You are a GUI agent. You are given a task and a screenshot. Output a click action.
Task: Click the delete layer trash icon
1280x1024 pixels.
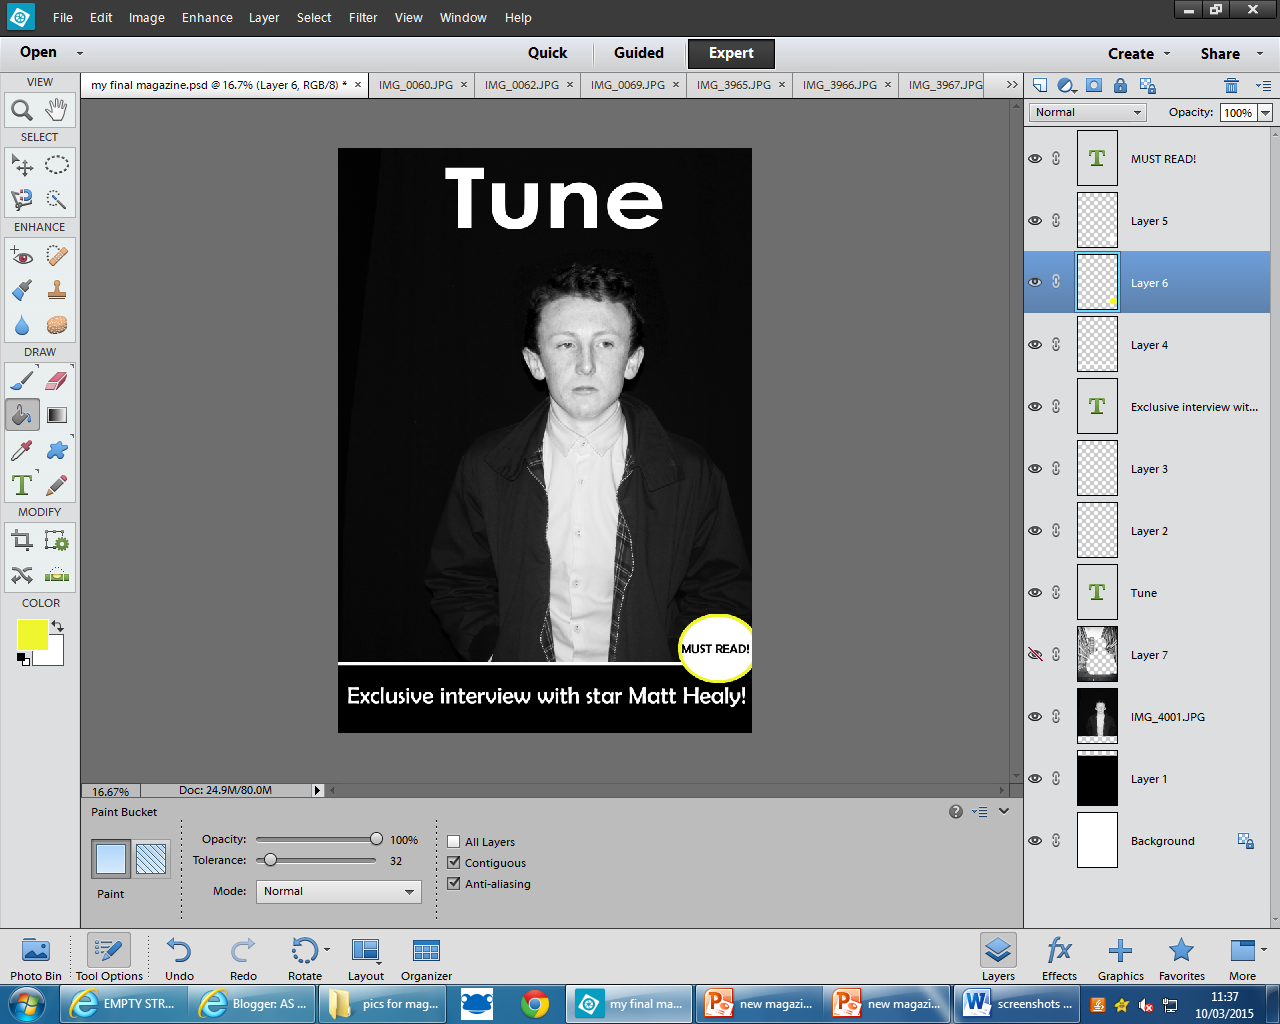click(x=1231, y=86)
